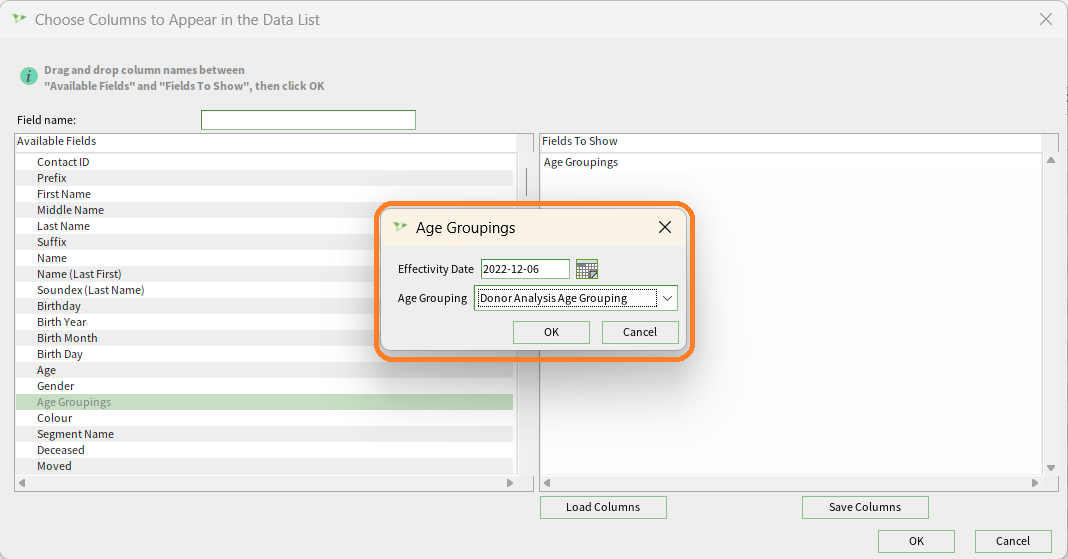Image resolution: width=1068 pixels, height=559 pixels.
Task: Select Age Groupings in Fields To Show
Action: coord(581,162)
